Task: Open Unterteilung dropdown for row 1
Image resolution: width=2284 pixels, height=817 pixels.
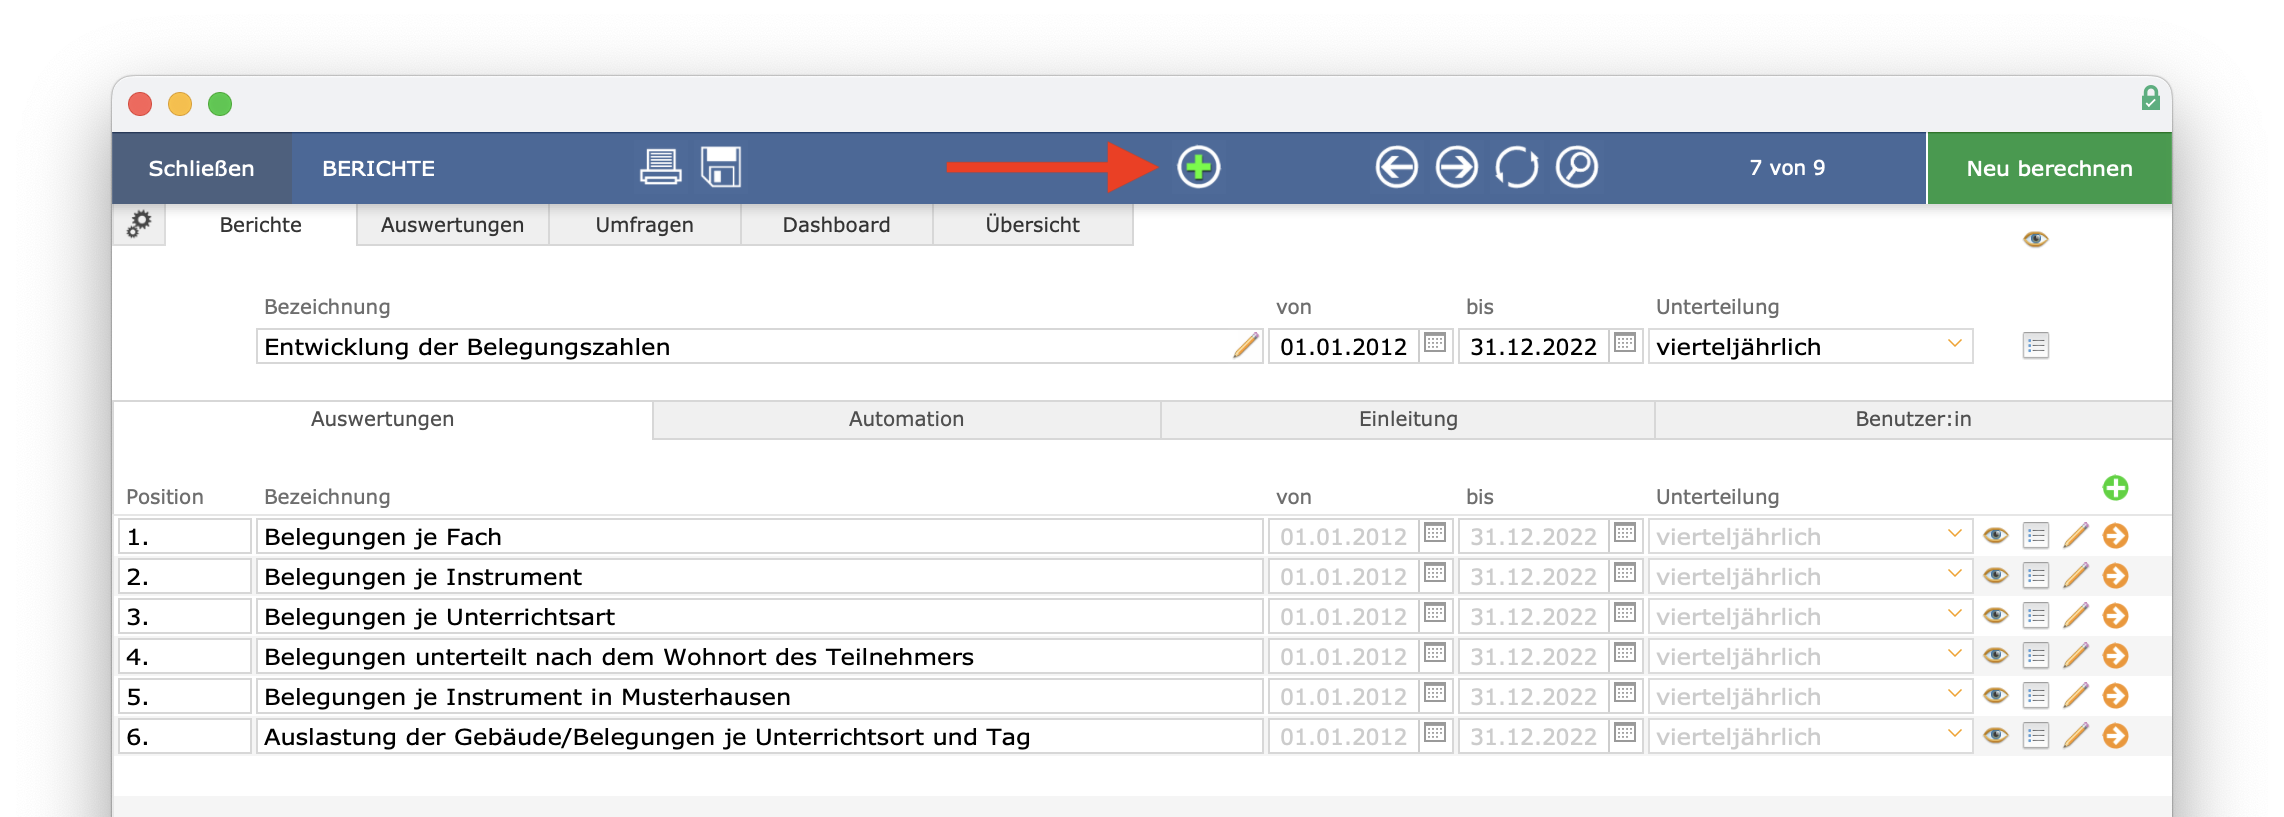Action: (x=1810, y=536)
